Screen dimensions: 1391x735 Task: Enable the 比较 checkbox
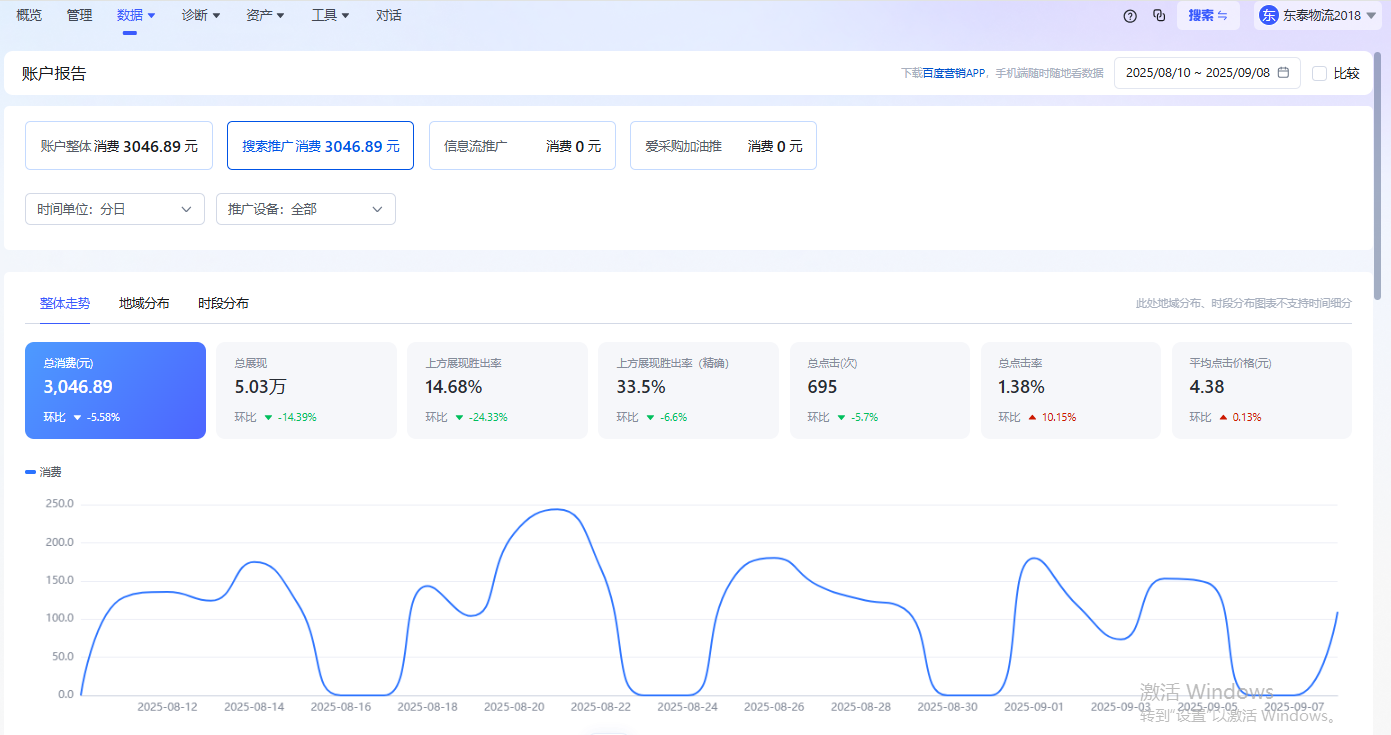point(1319,73)
